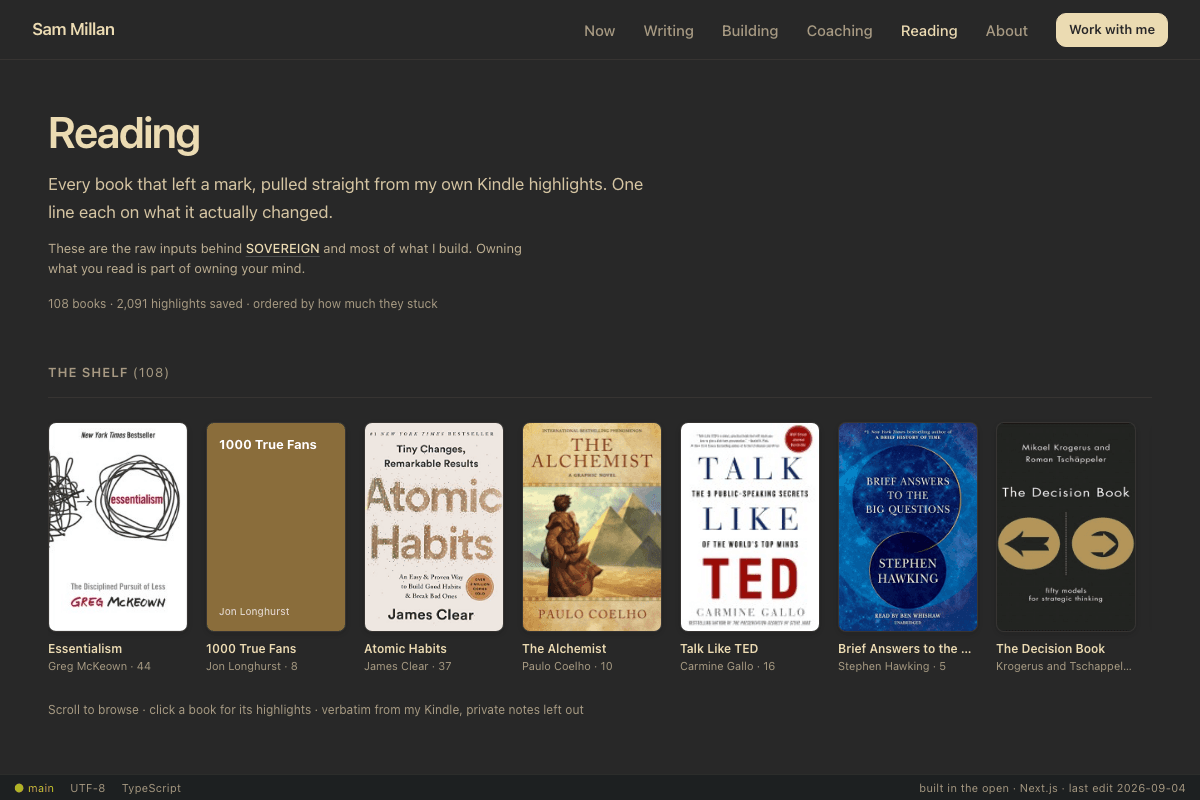Click the 'Stephen Hawking · 5' caption
This screenshot has height=800, width=1200.
click(892, 666)
